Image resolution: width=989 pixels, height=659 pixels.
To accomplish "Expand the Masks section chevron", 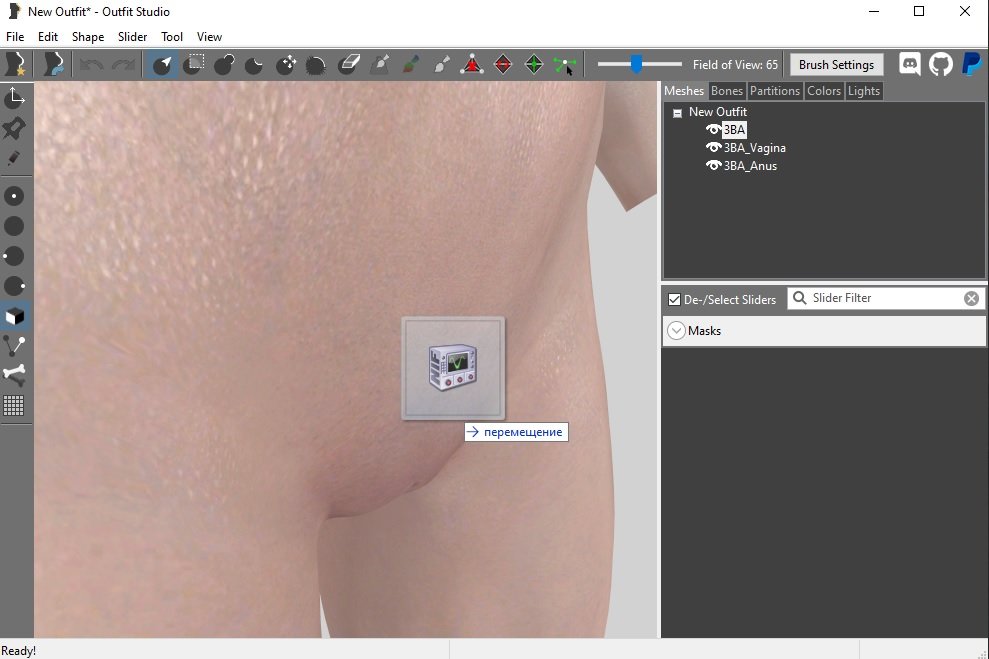I will pyautogui.click(x=676, y=331).
